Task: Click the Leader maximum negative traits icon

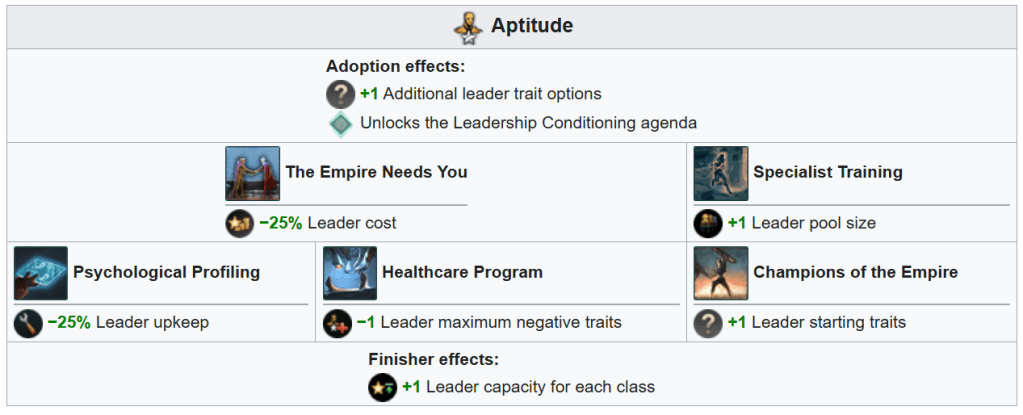Action: 337,323
